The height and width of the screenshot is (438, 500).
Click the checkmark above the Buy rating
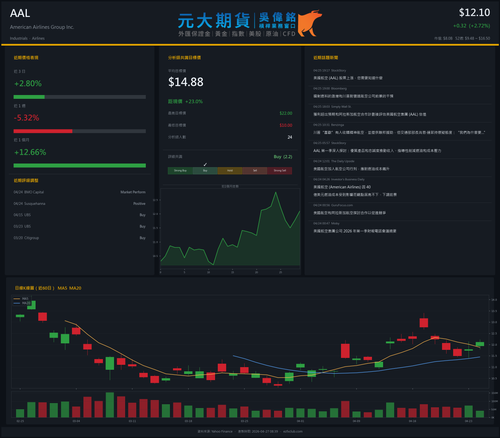[205, 164]
